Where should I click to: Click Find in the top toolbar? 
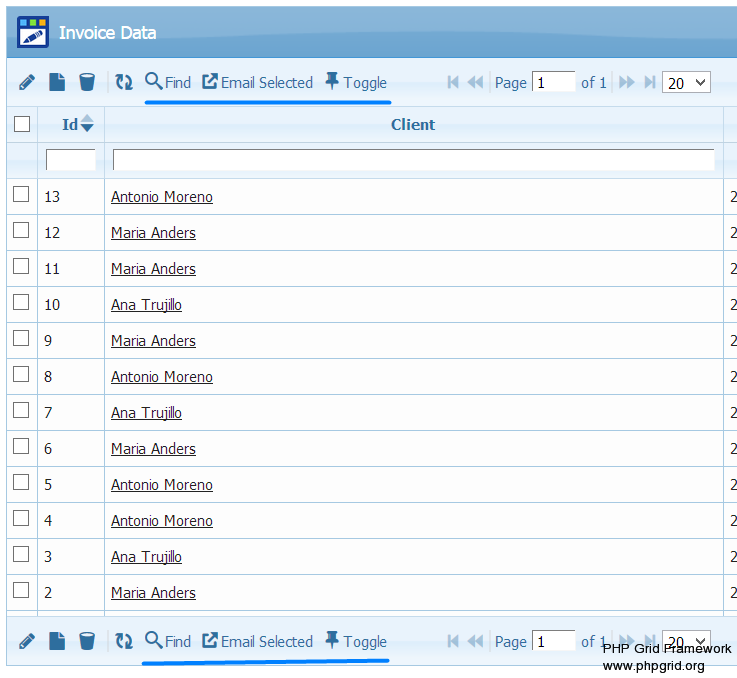[168, 82]
